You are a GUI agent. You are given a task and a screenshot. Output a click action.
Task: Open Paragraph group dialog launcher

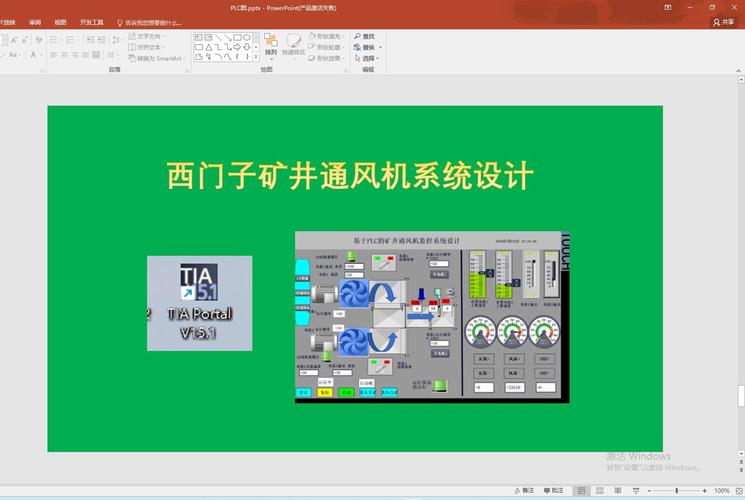tap(187, 70)
